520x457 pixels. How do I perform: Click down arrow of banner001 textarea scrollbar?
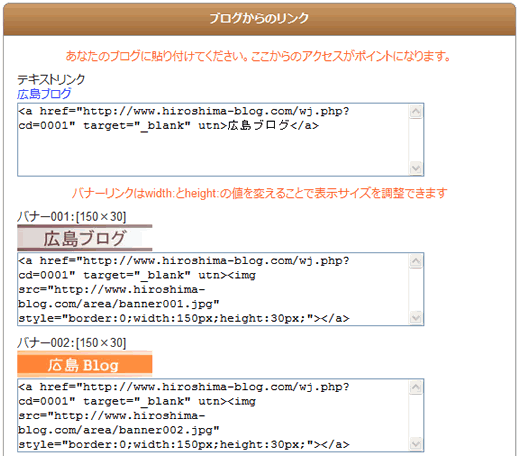(x=416, y=317)
